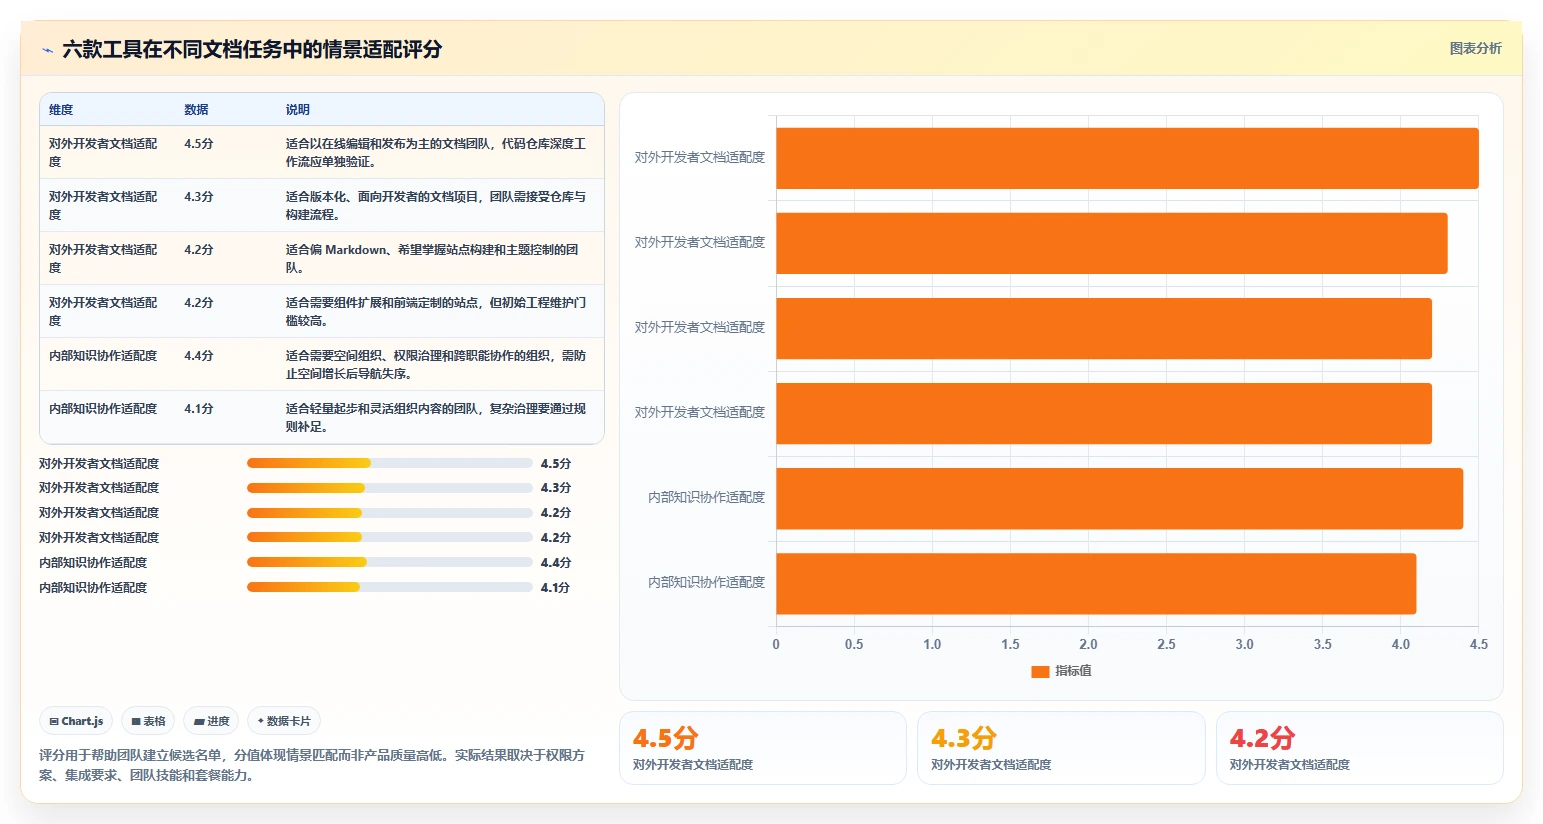Image resolution: width=1543 pixels, height=824 pixels.
Task: Click the x-axis tick label 3.0
Action: [x=1244, y=644]
